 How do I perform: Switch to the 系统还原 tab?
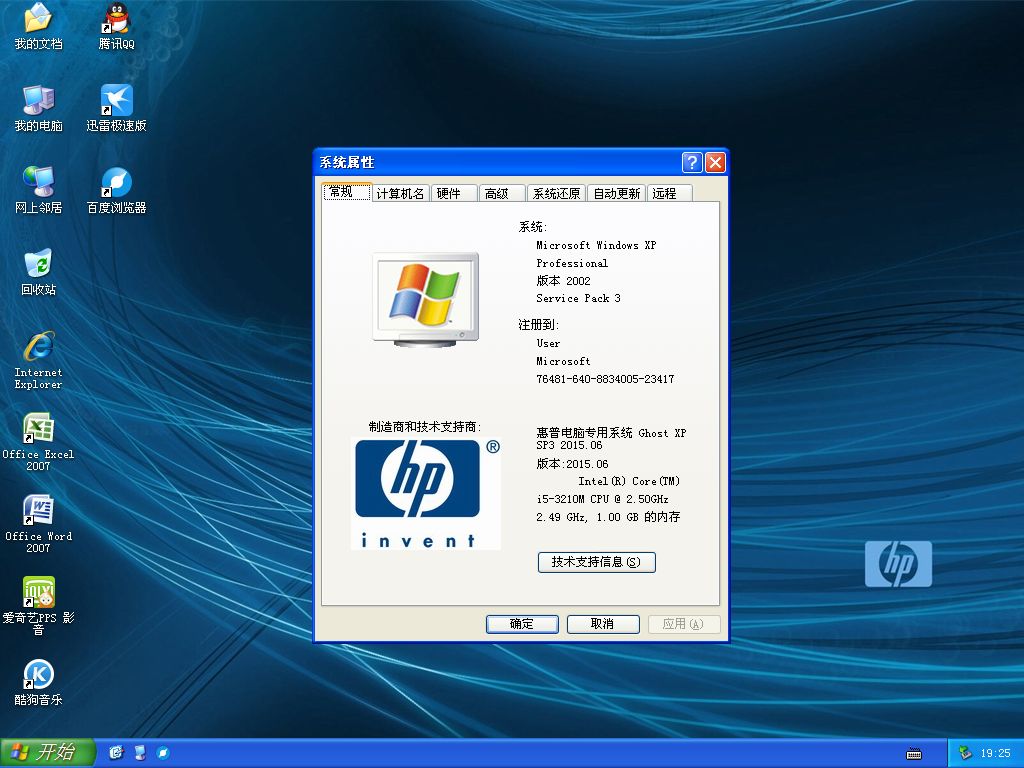[556, 193]
